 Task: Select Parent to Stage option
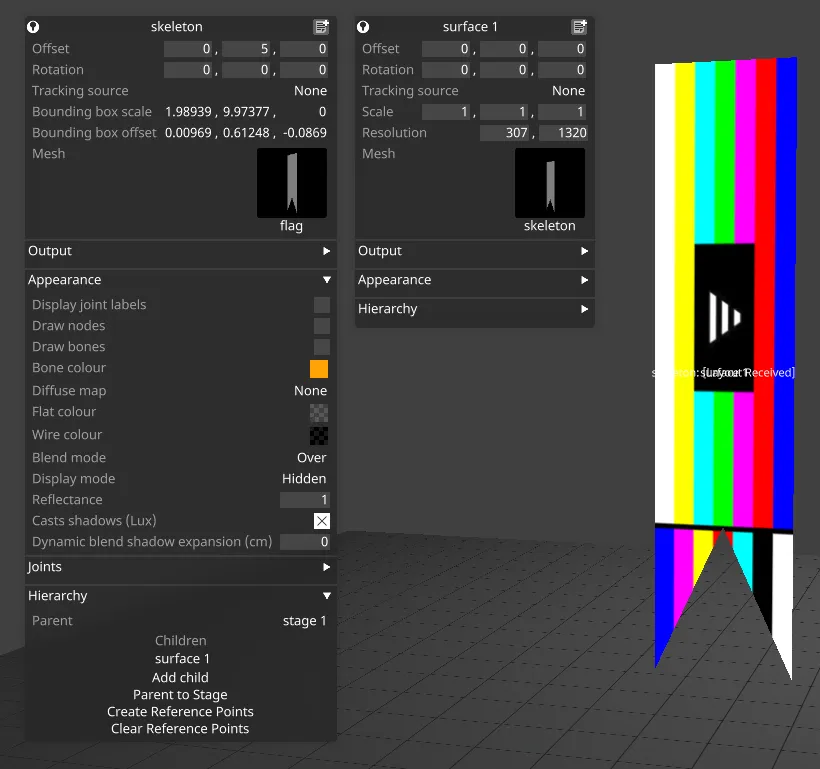click(180, 694)
